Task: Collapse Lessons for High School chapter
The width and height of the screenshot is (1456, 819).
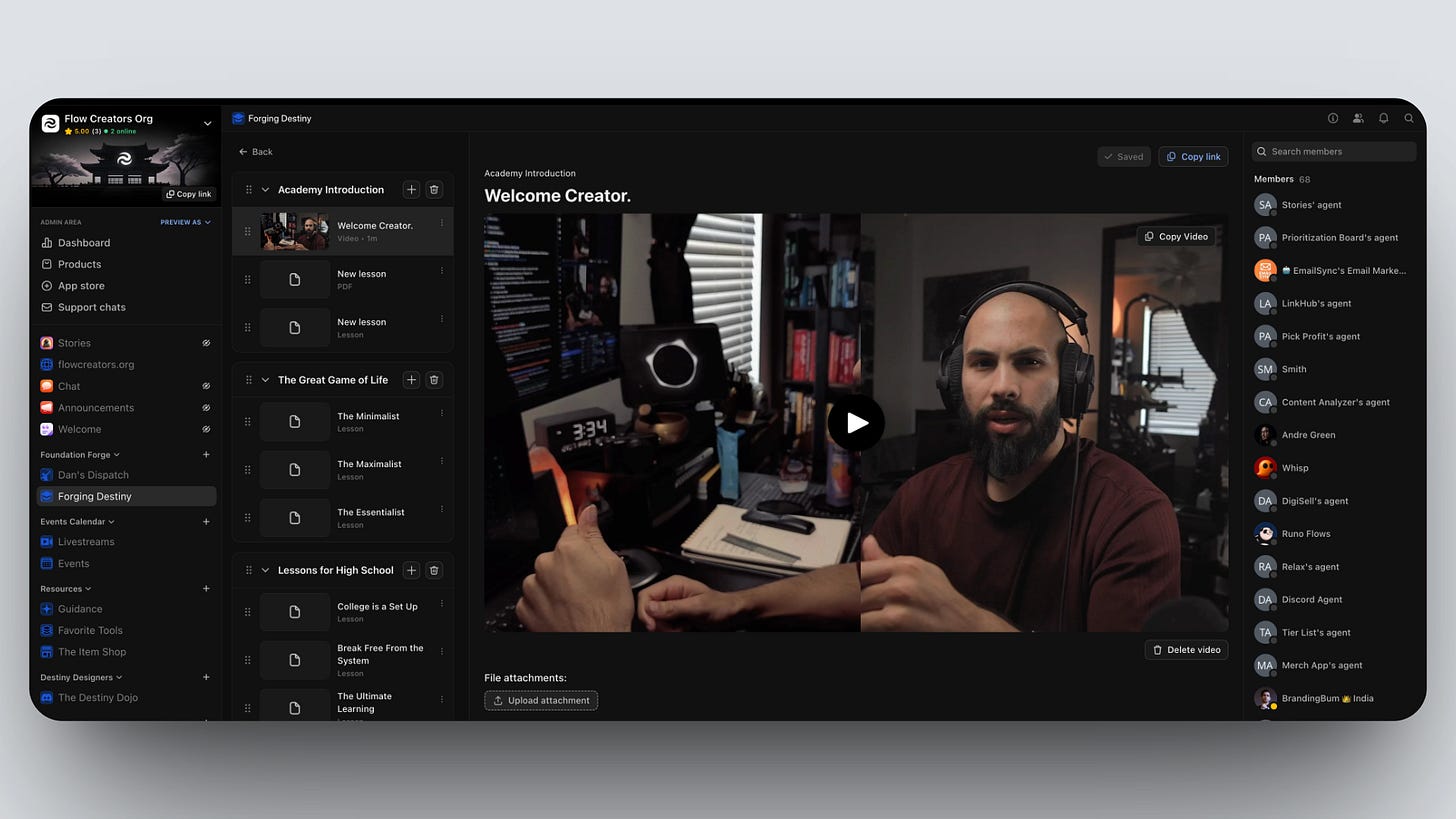Action: (265, 570)
